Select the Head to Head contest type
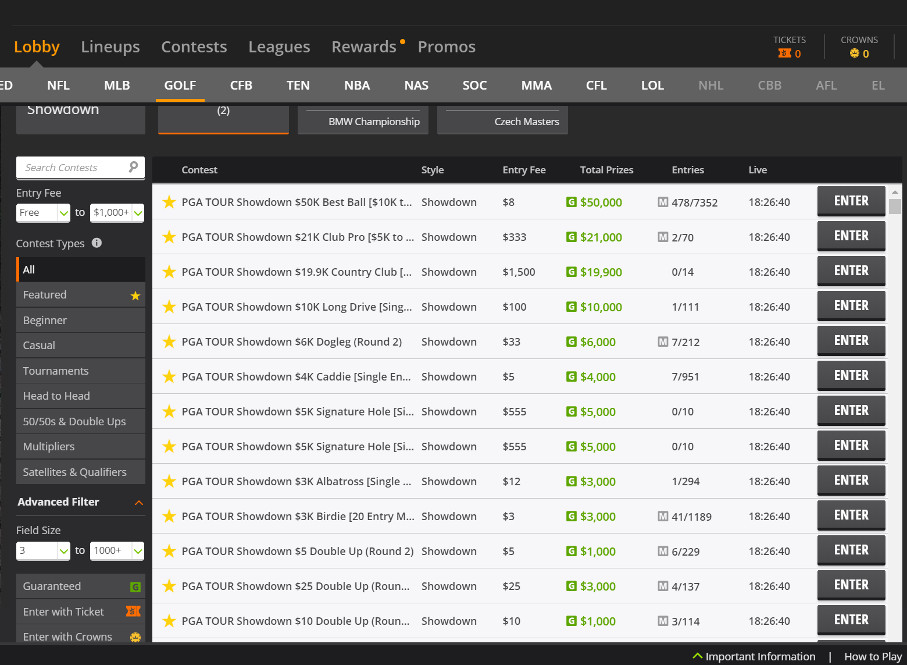 (80, 396)
